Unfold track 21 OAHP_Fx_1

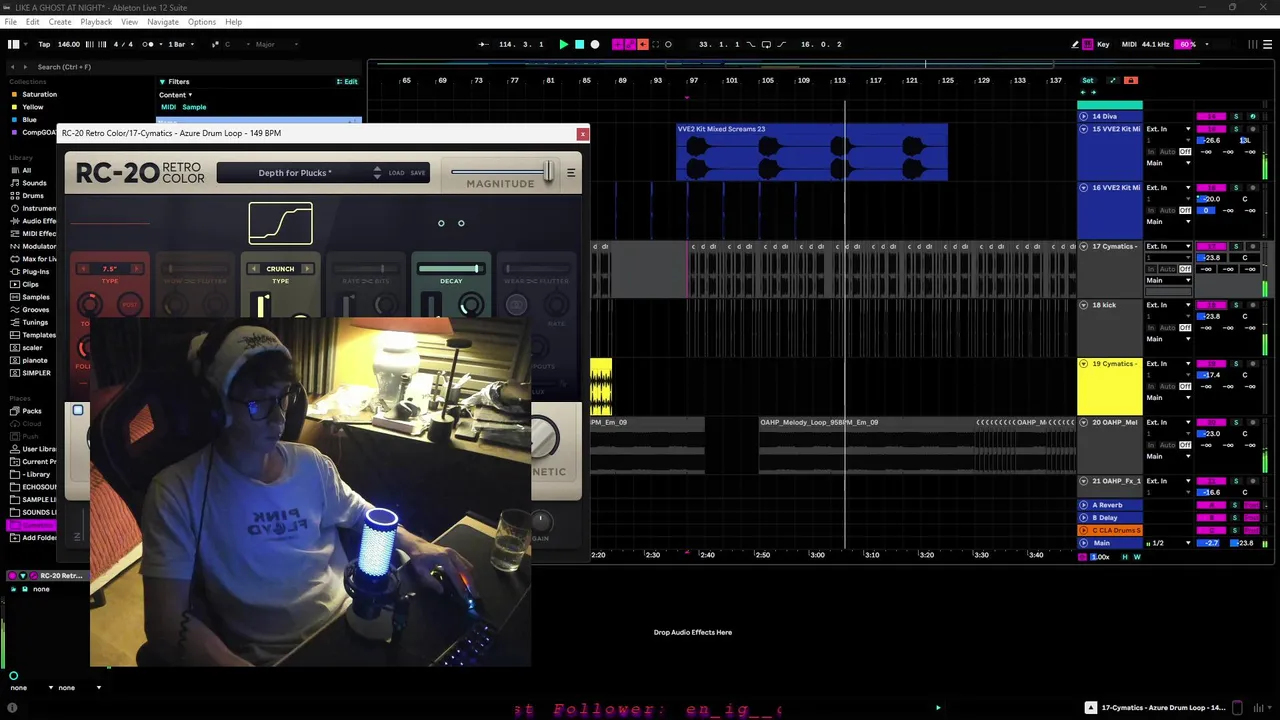coord(1083,481)
